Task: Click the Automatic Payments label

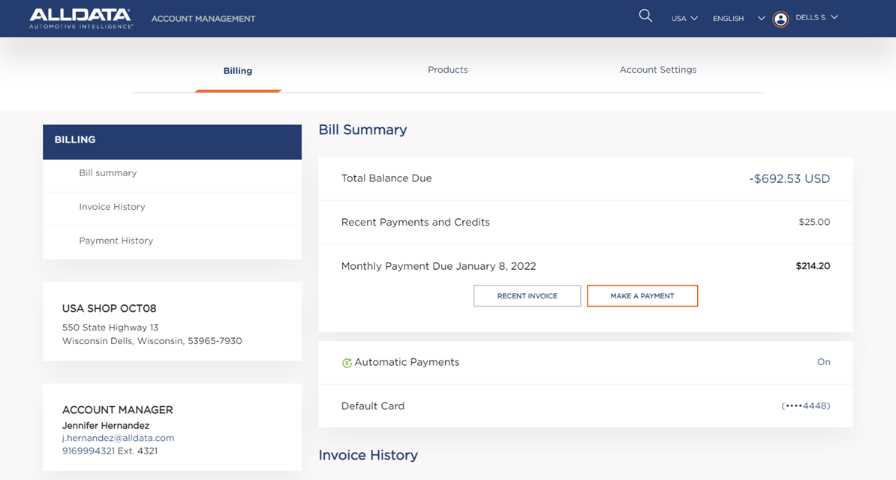Action: tap(406, 362)
